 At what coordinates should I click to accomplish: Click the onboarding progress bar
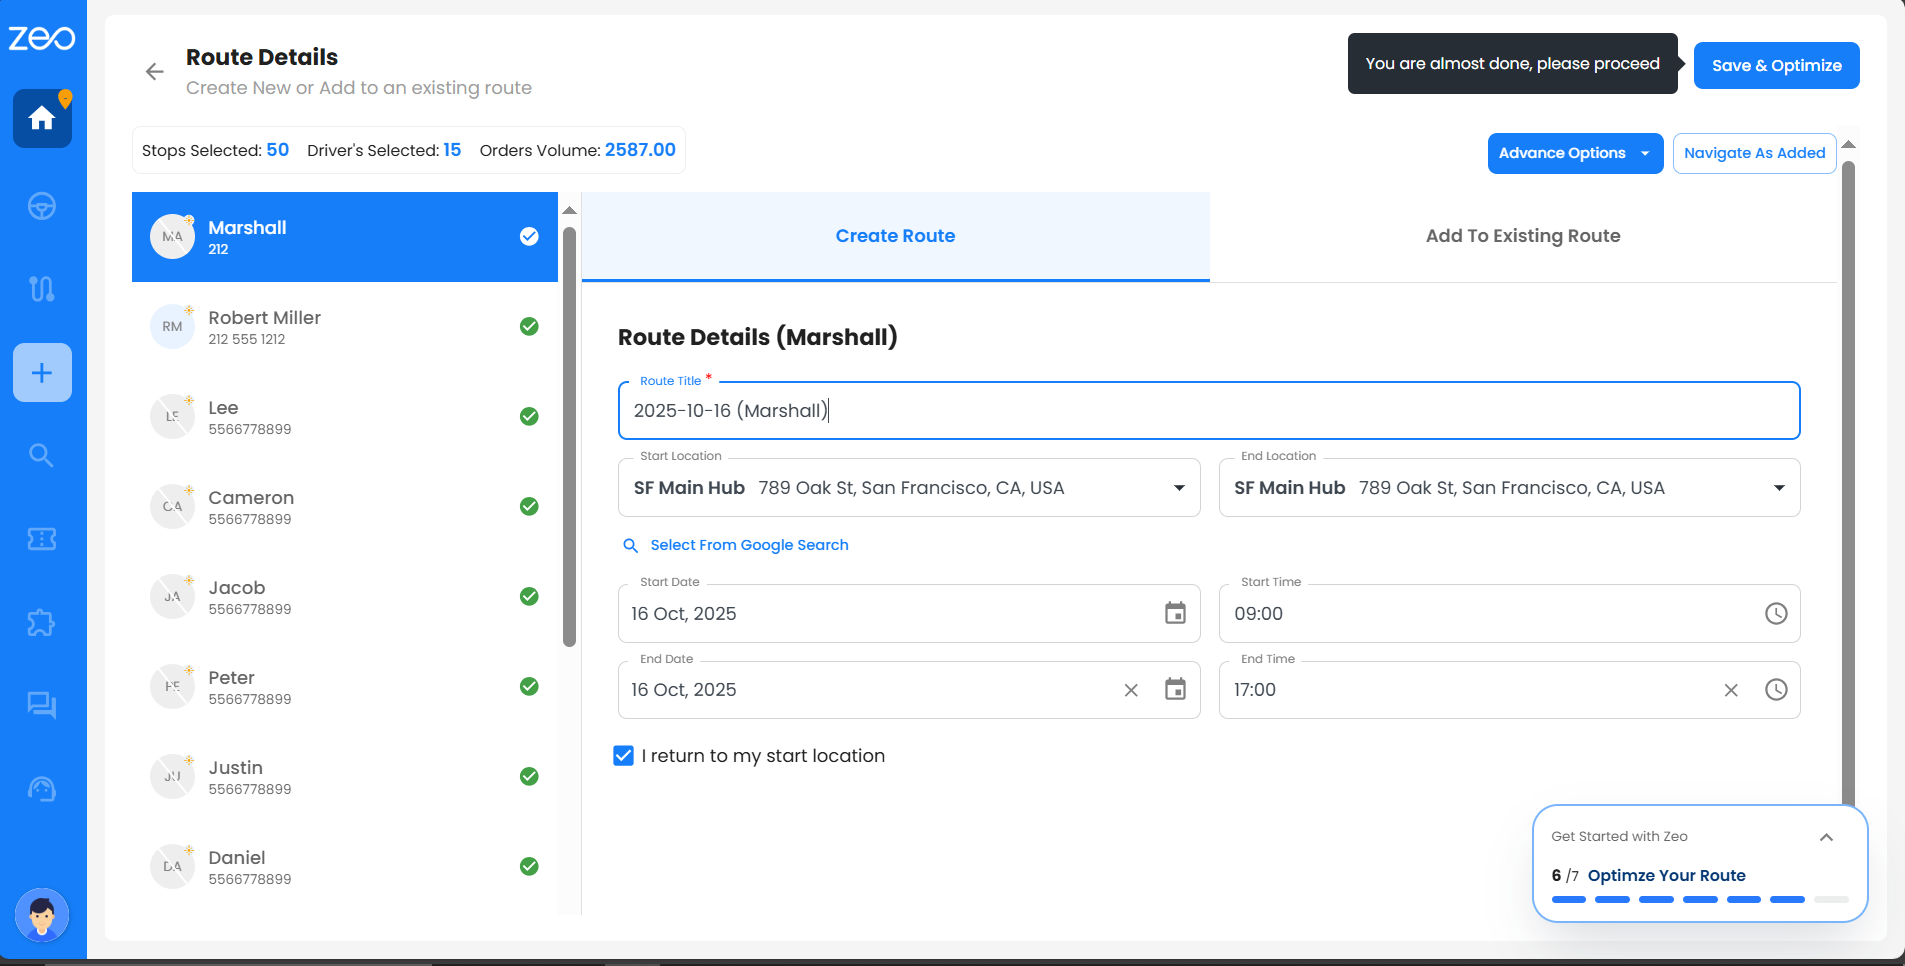point(1699,899)
